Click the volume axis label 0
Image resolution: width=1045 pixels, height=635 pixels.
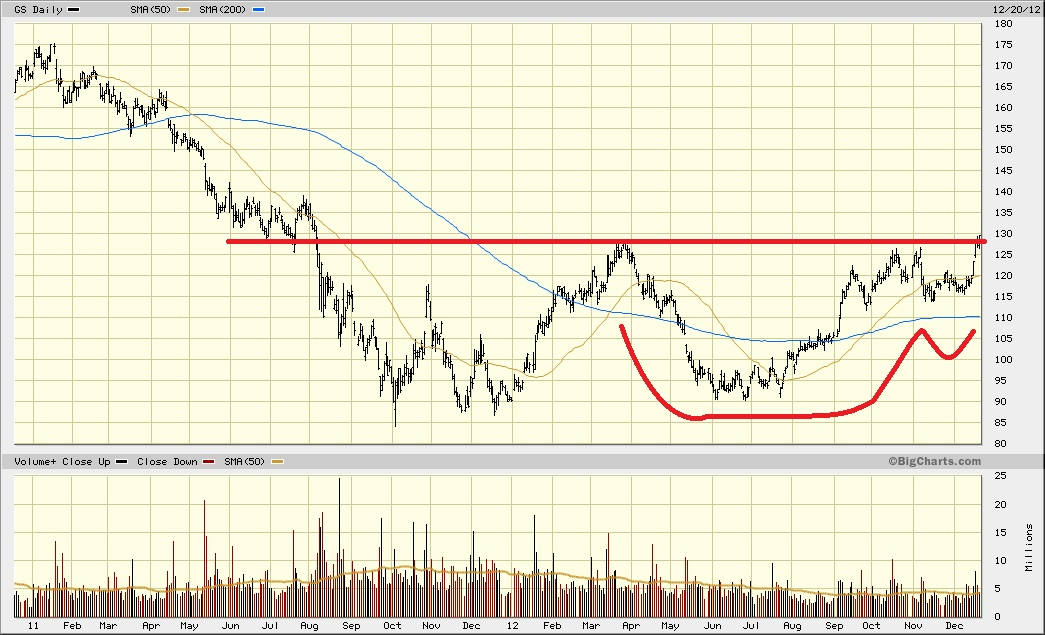tap(998, 616)
